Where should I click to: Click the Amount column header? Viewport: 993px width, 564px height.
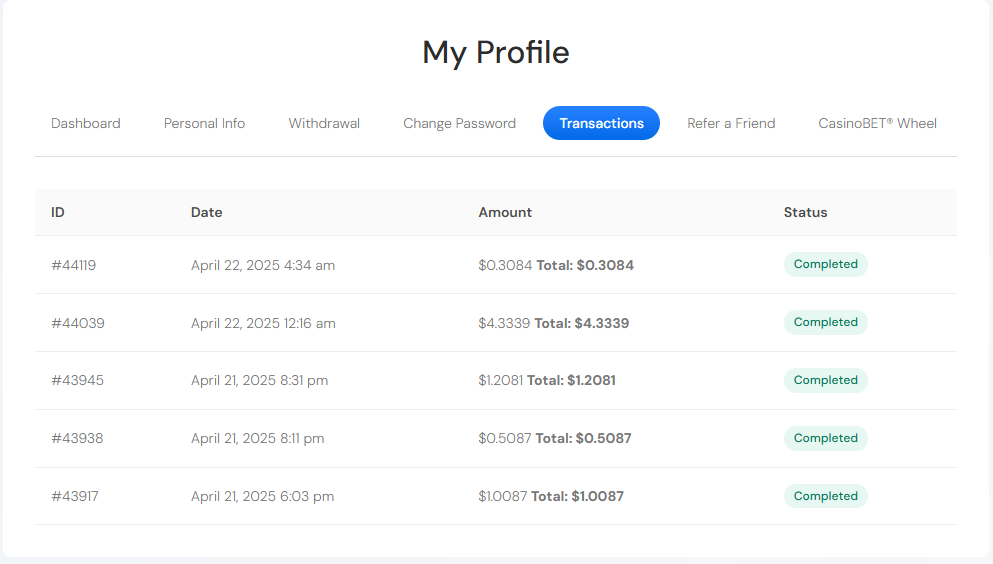[x=505, y=212]
